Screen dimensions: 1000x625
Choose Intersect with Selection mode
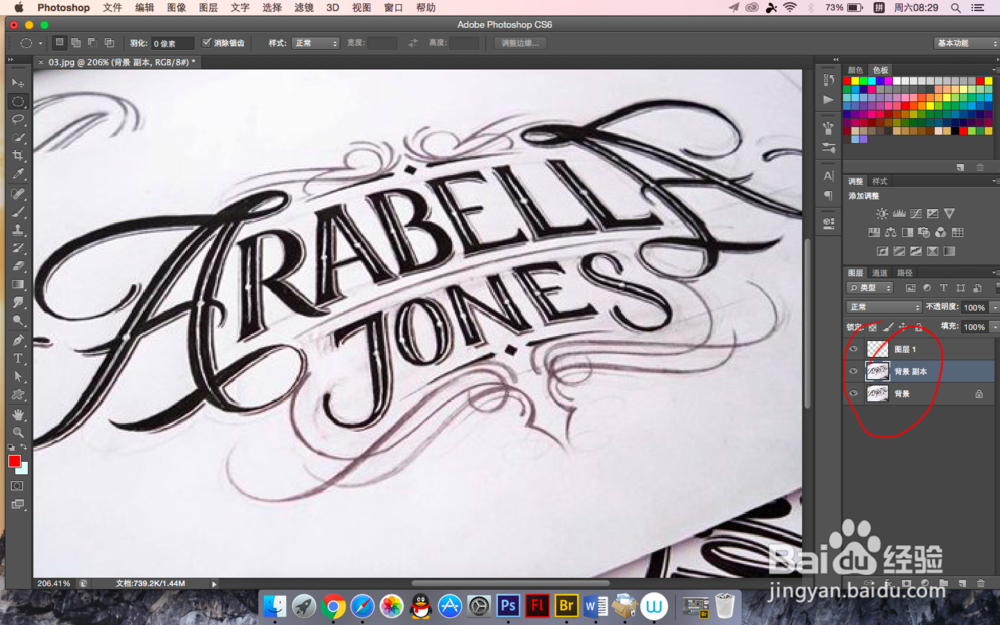tap(109, 43)
